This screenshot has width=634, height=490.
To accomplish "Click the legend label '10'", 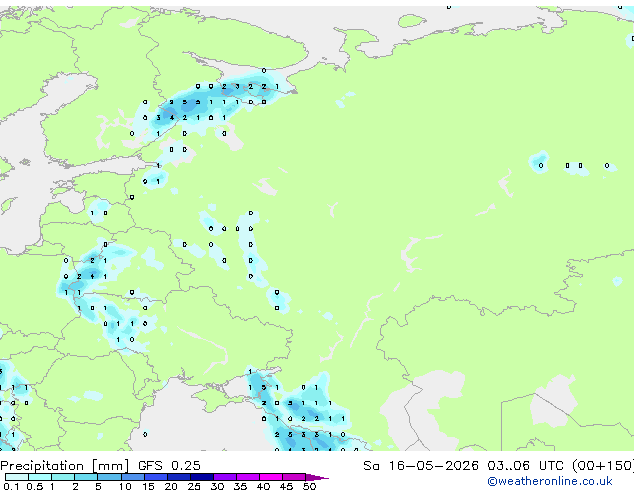I will [x=125, y=486].
